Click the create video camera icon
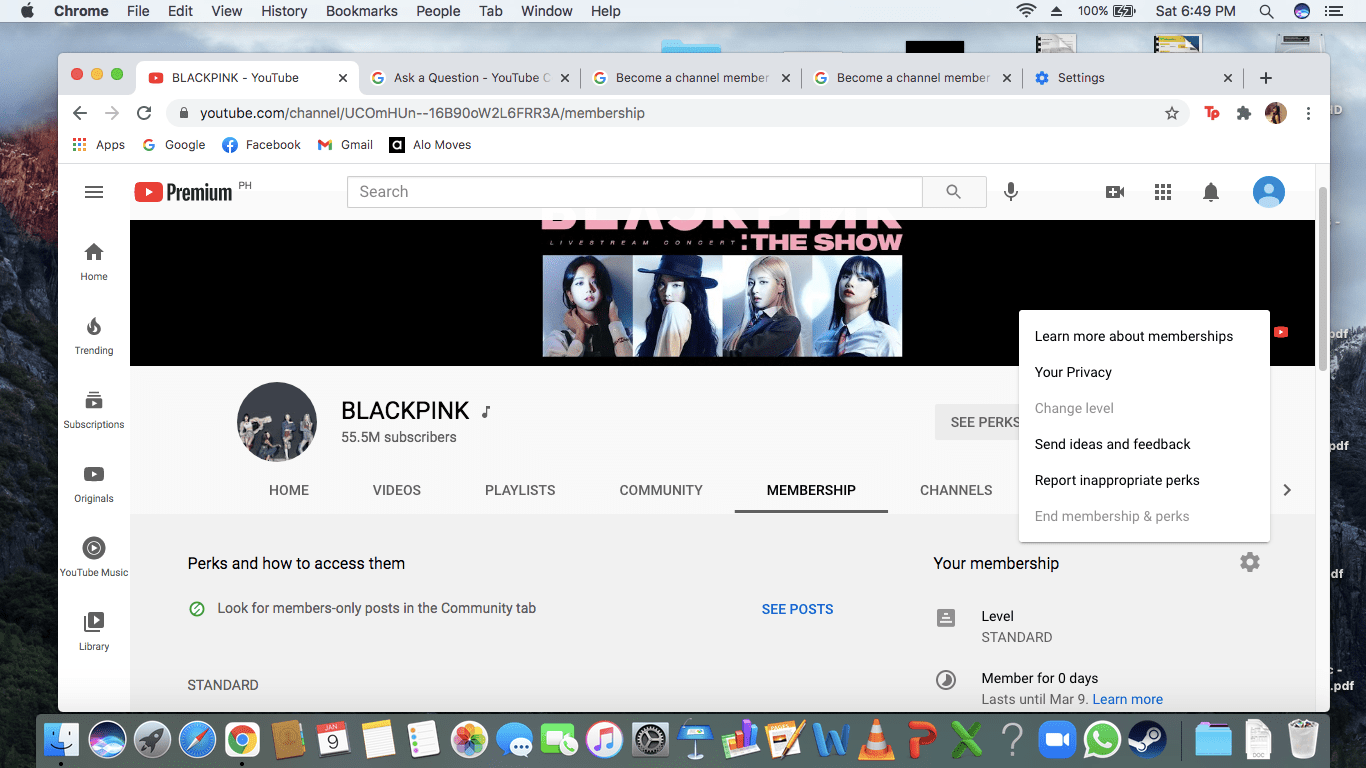 1115,192
